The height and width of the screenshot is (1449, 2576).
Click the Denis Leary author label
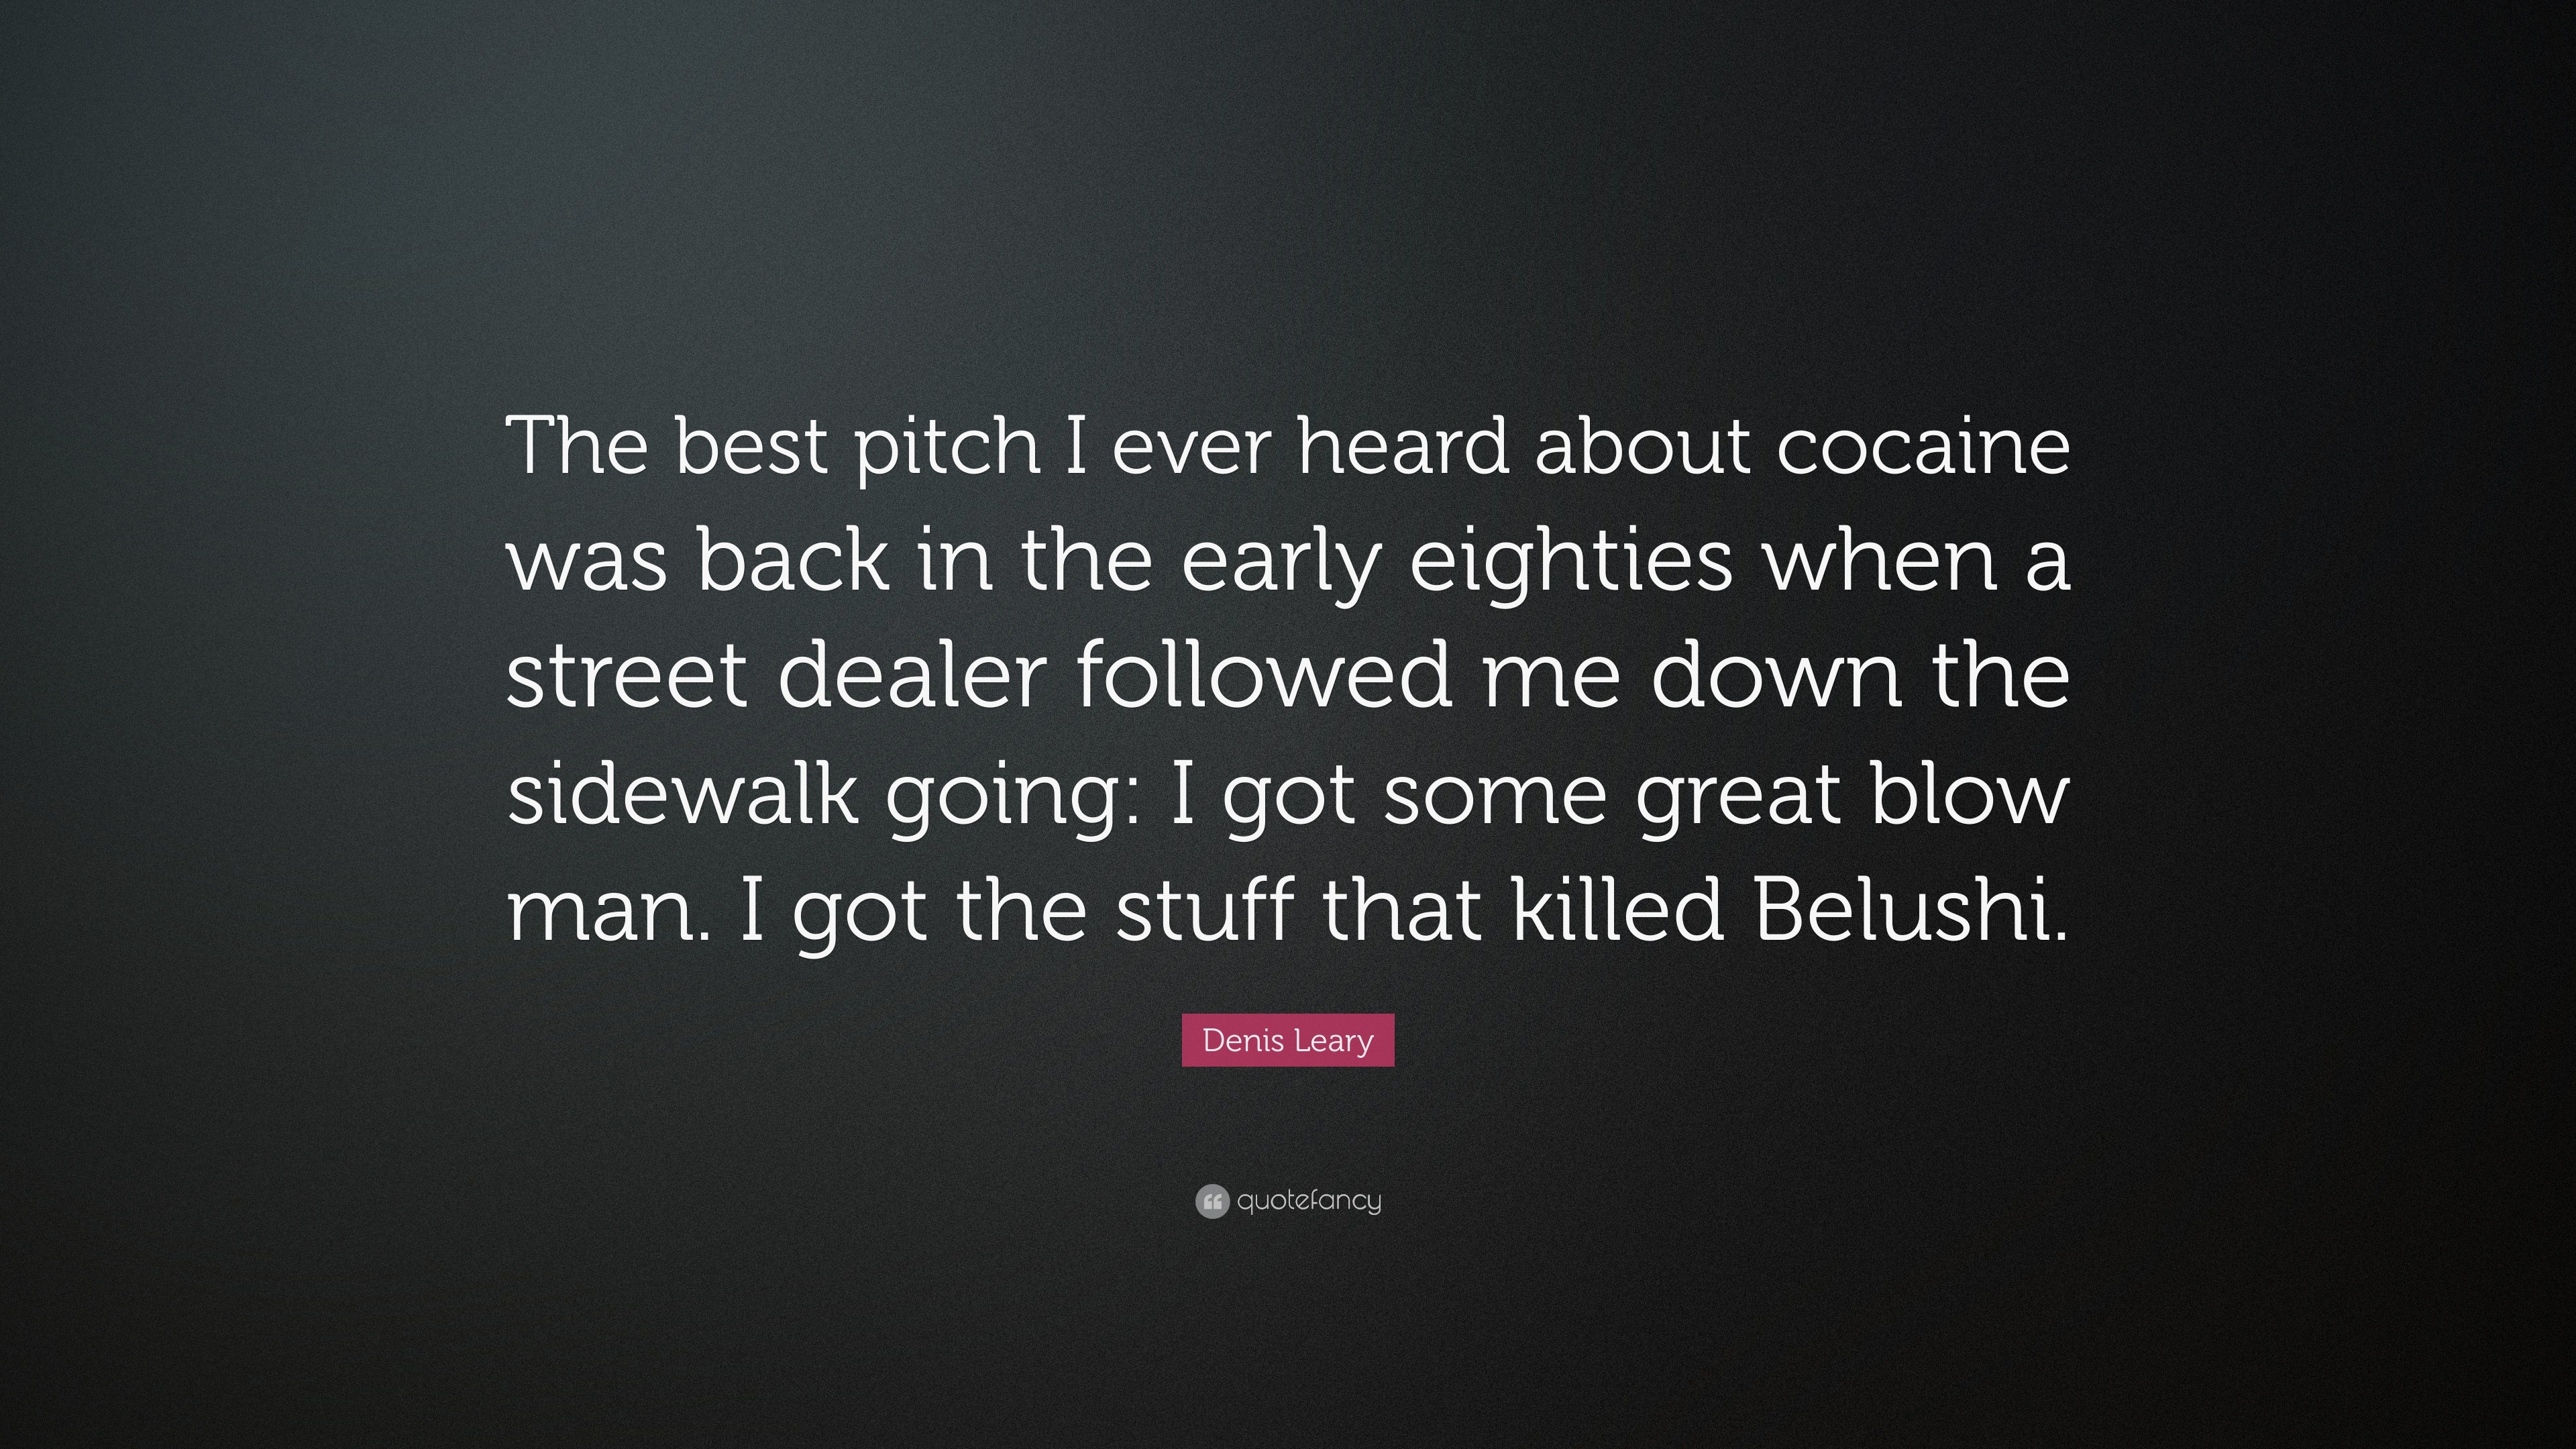pos(1287,1041)
